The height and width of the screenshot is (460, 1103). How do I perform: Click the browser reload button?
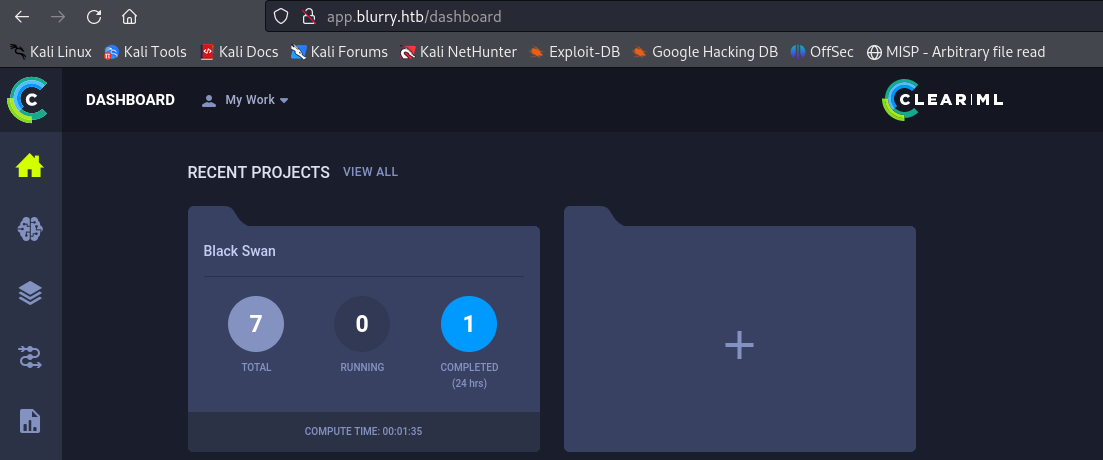pos(94,17)
